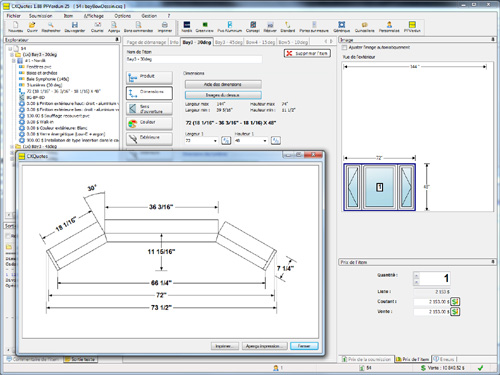Click the Supprimer l'item button
This screenshot has width=500, height=375.
click(307, 53)
